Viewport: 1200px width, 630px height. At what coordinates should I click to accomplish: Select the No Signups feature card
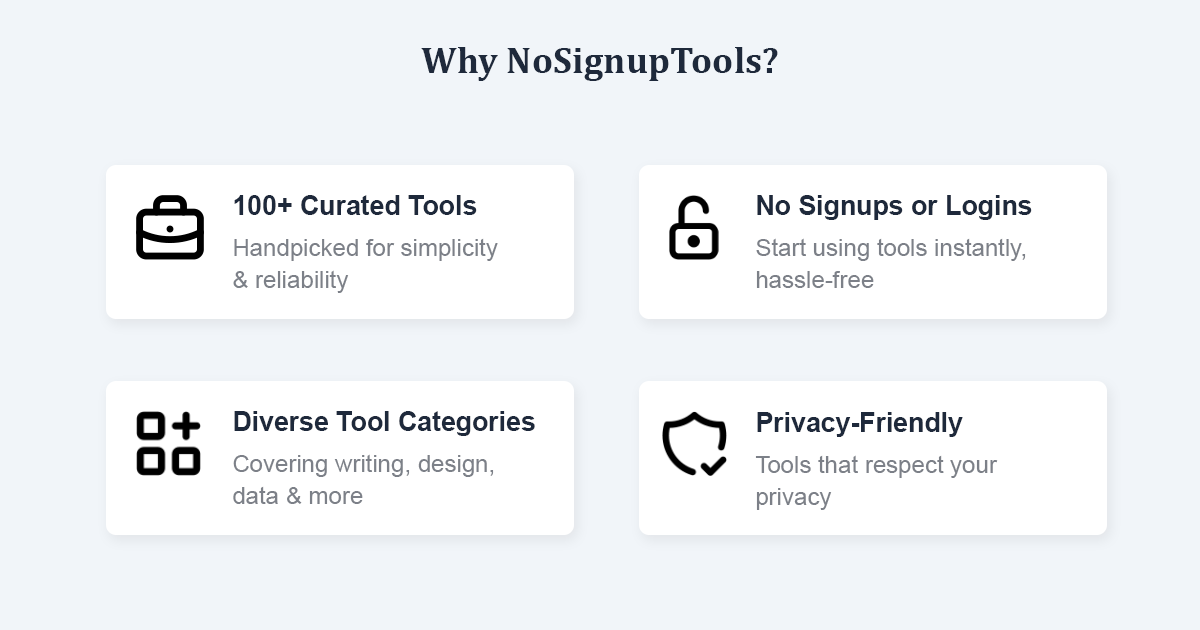(x=872, y=241)
